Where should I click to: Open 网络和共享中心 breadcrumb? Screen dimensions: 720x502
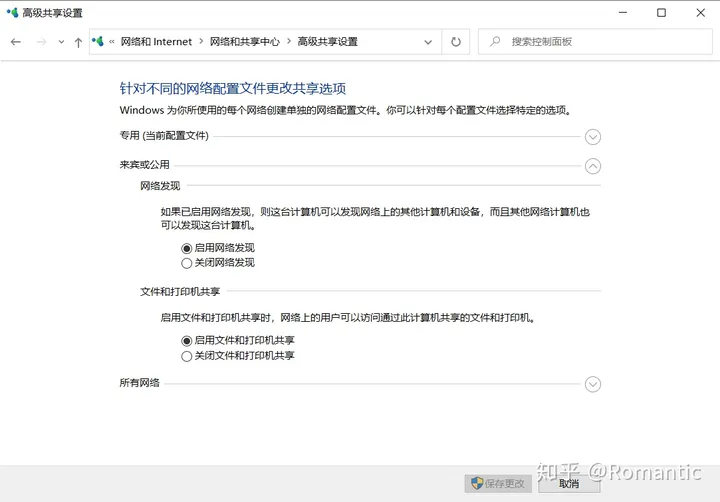pos(244,42)
